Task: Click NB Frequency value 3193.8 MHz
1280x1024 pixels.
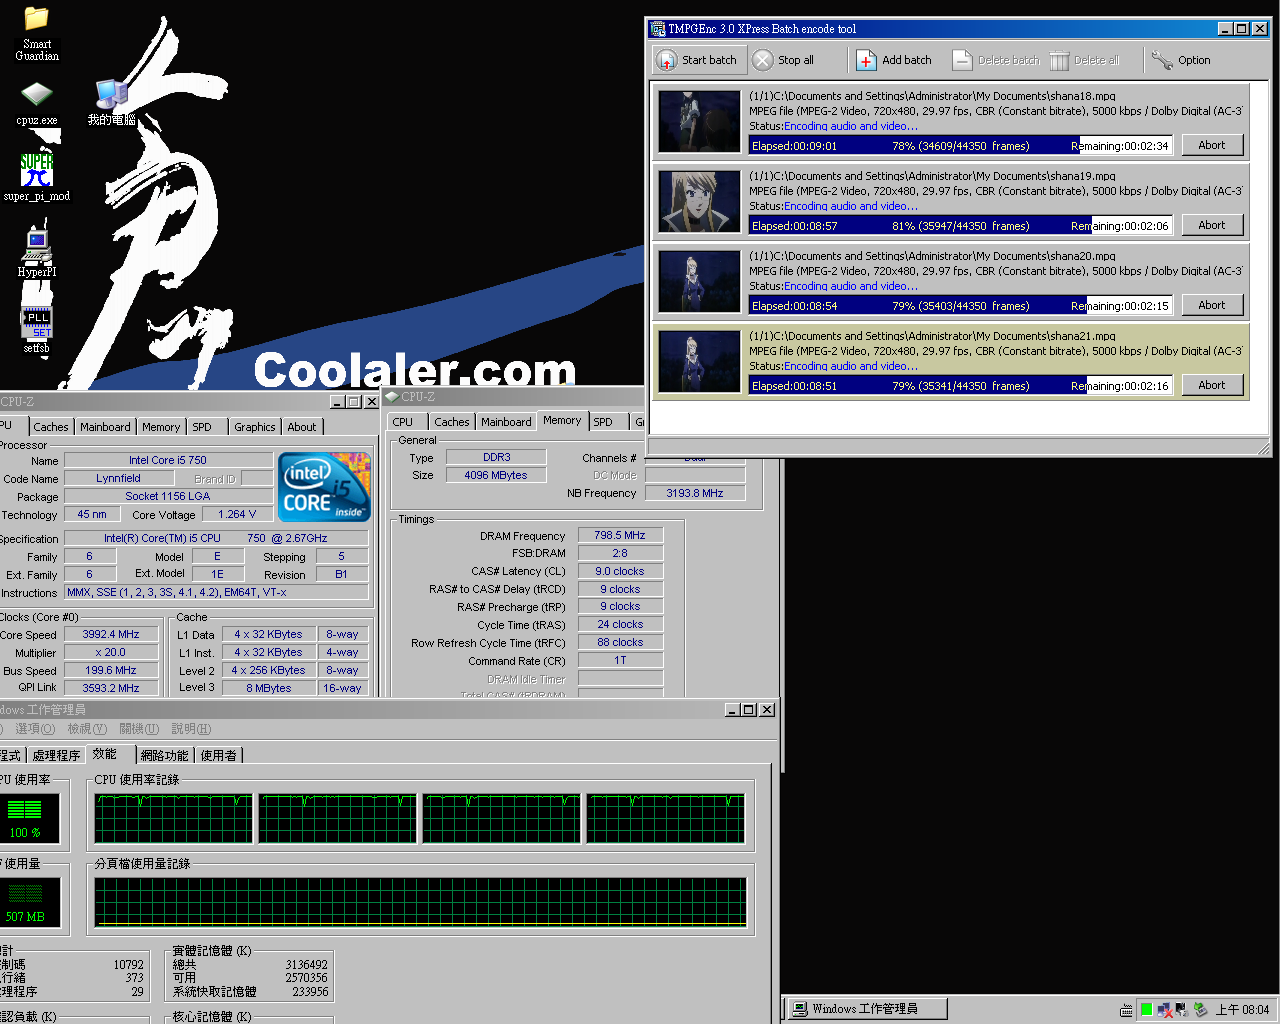Action: pos(695,493)
